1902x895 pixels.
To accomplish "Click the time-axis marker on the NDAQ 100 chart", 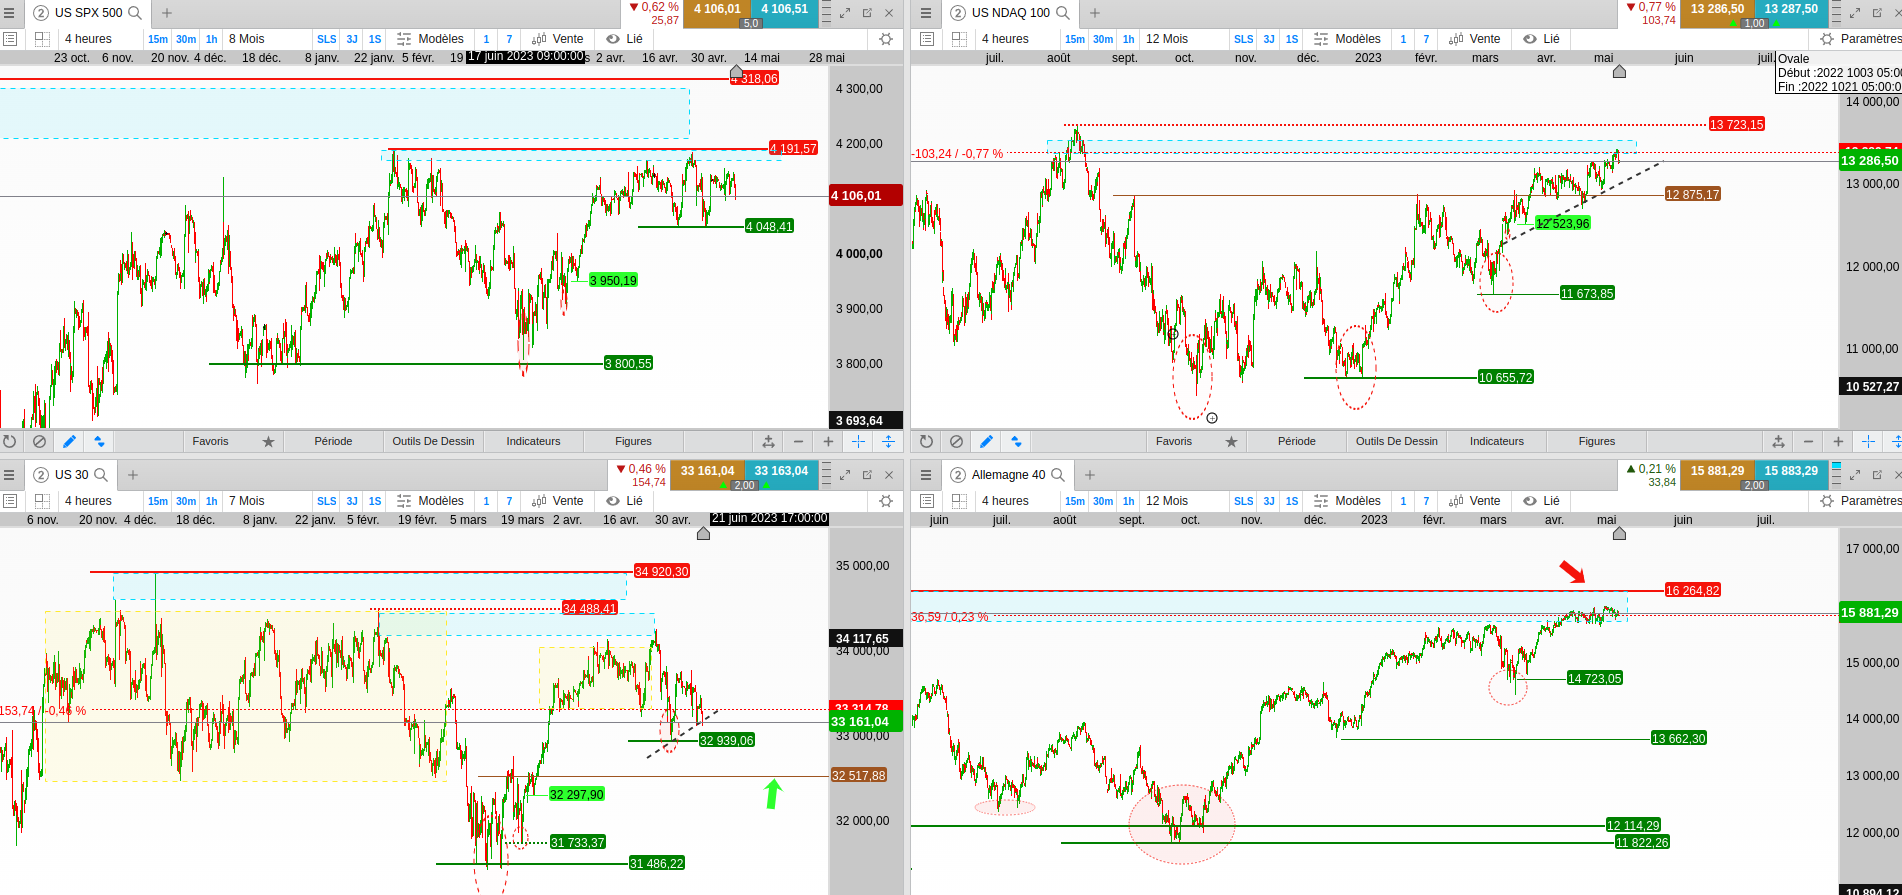I will (x=1619, y=71).
